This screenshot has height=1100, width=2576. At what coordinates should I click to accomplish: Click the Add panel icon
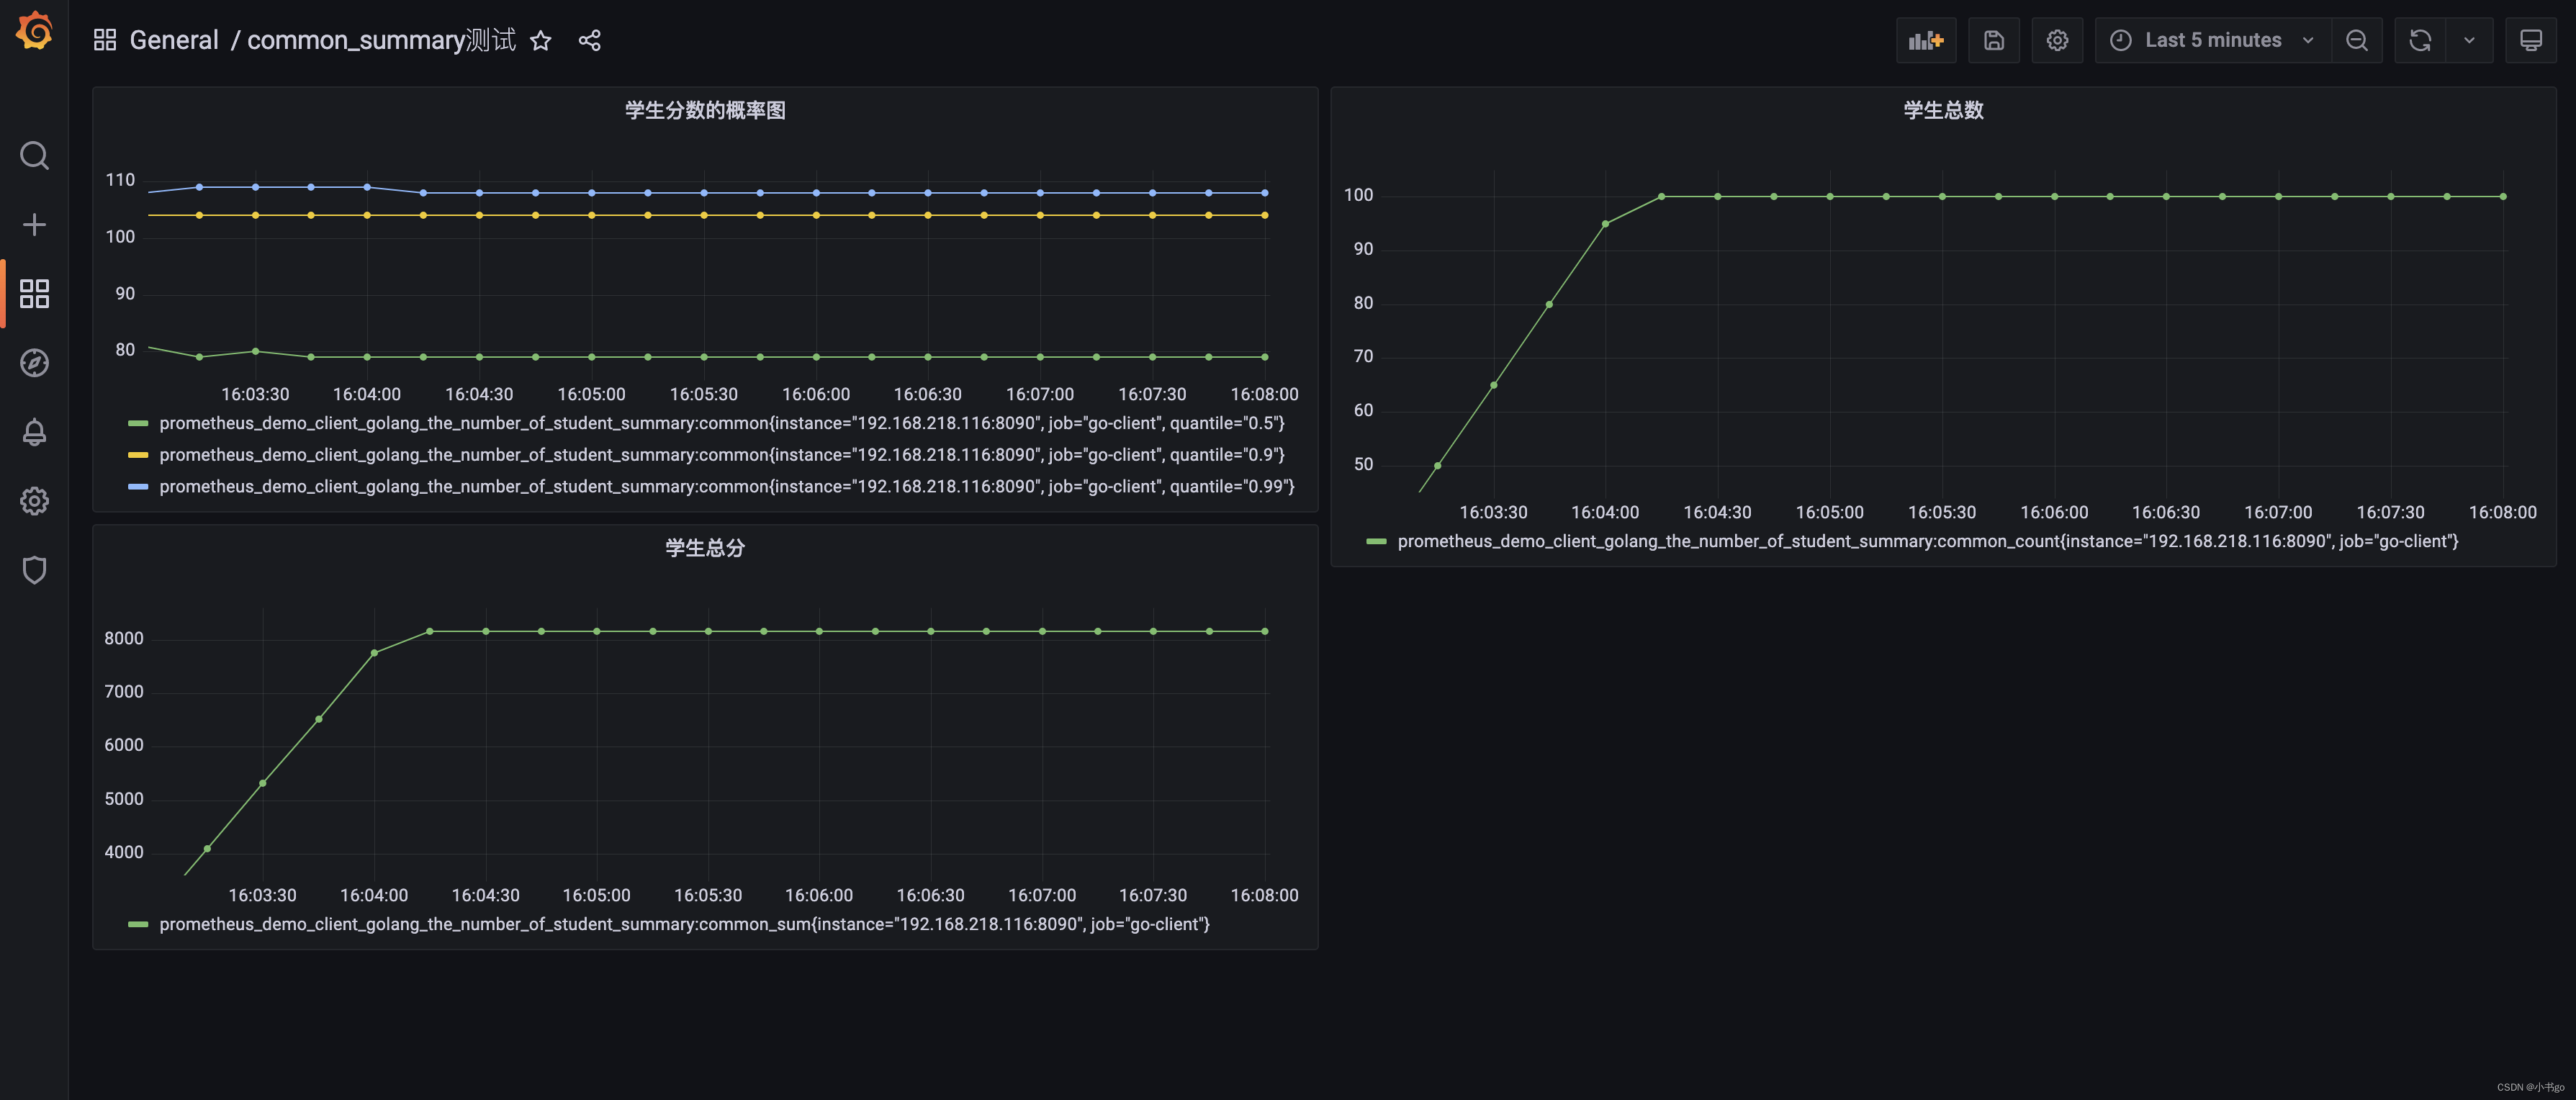click(1925, 40)
